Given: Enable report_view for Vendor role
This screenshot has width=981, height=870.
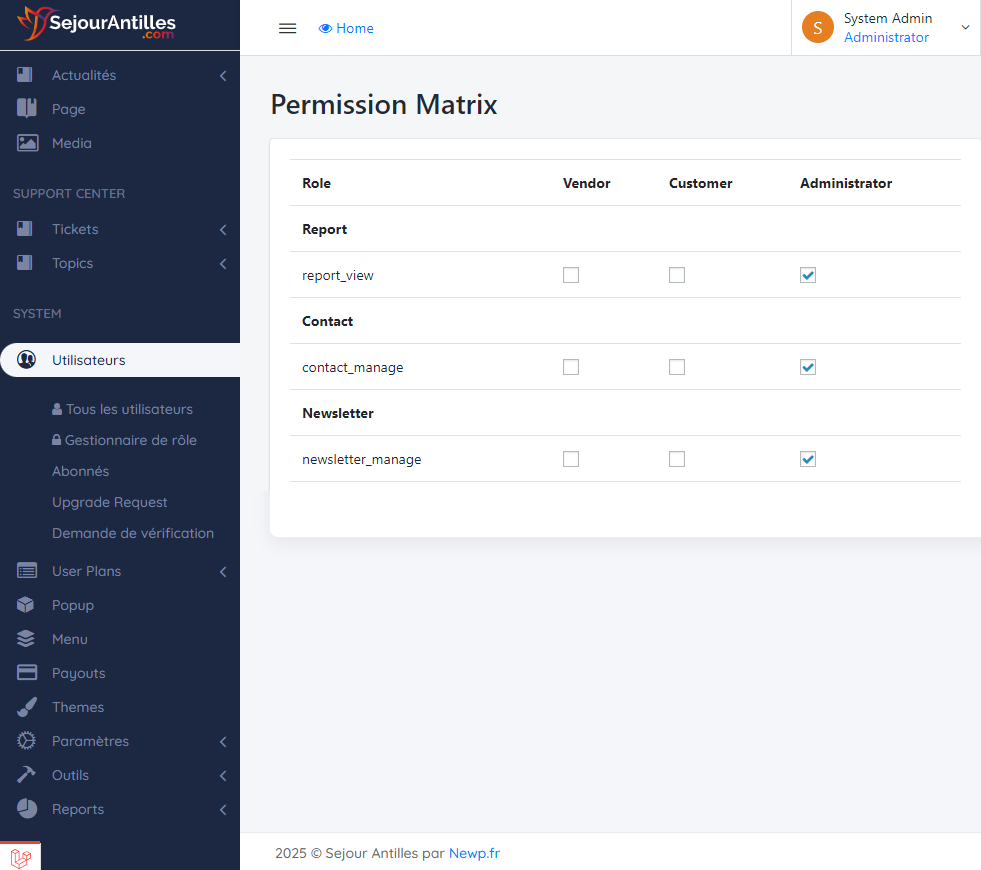Looking at the screenshot, I should (x=571, y=275).
